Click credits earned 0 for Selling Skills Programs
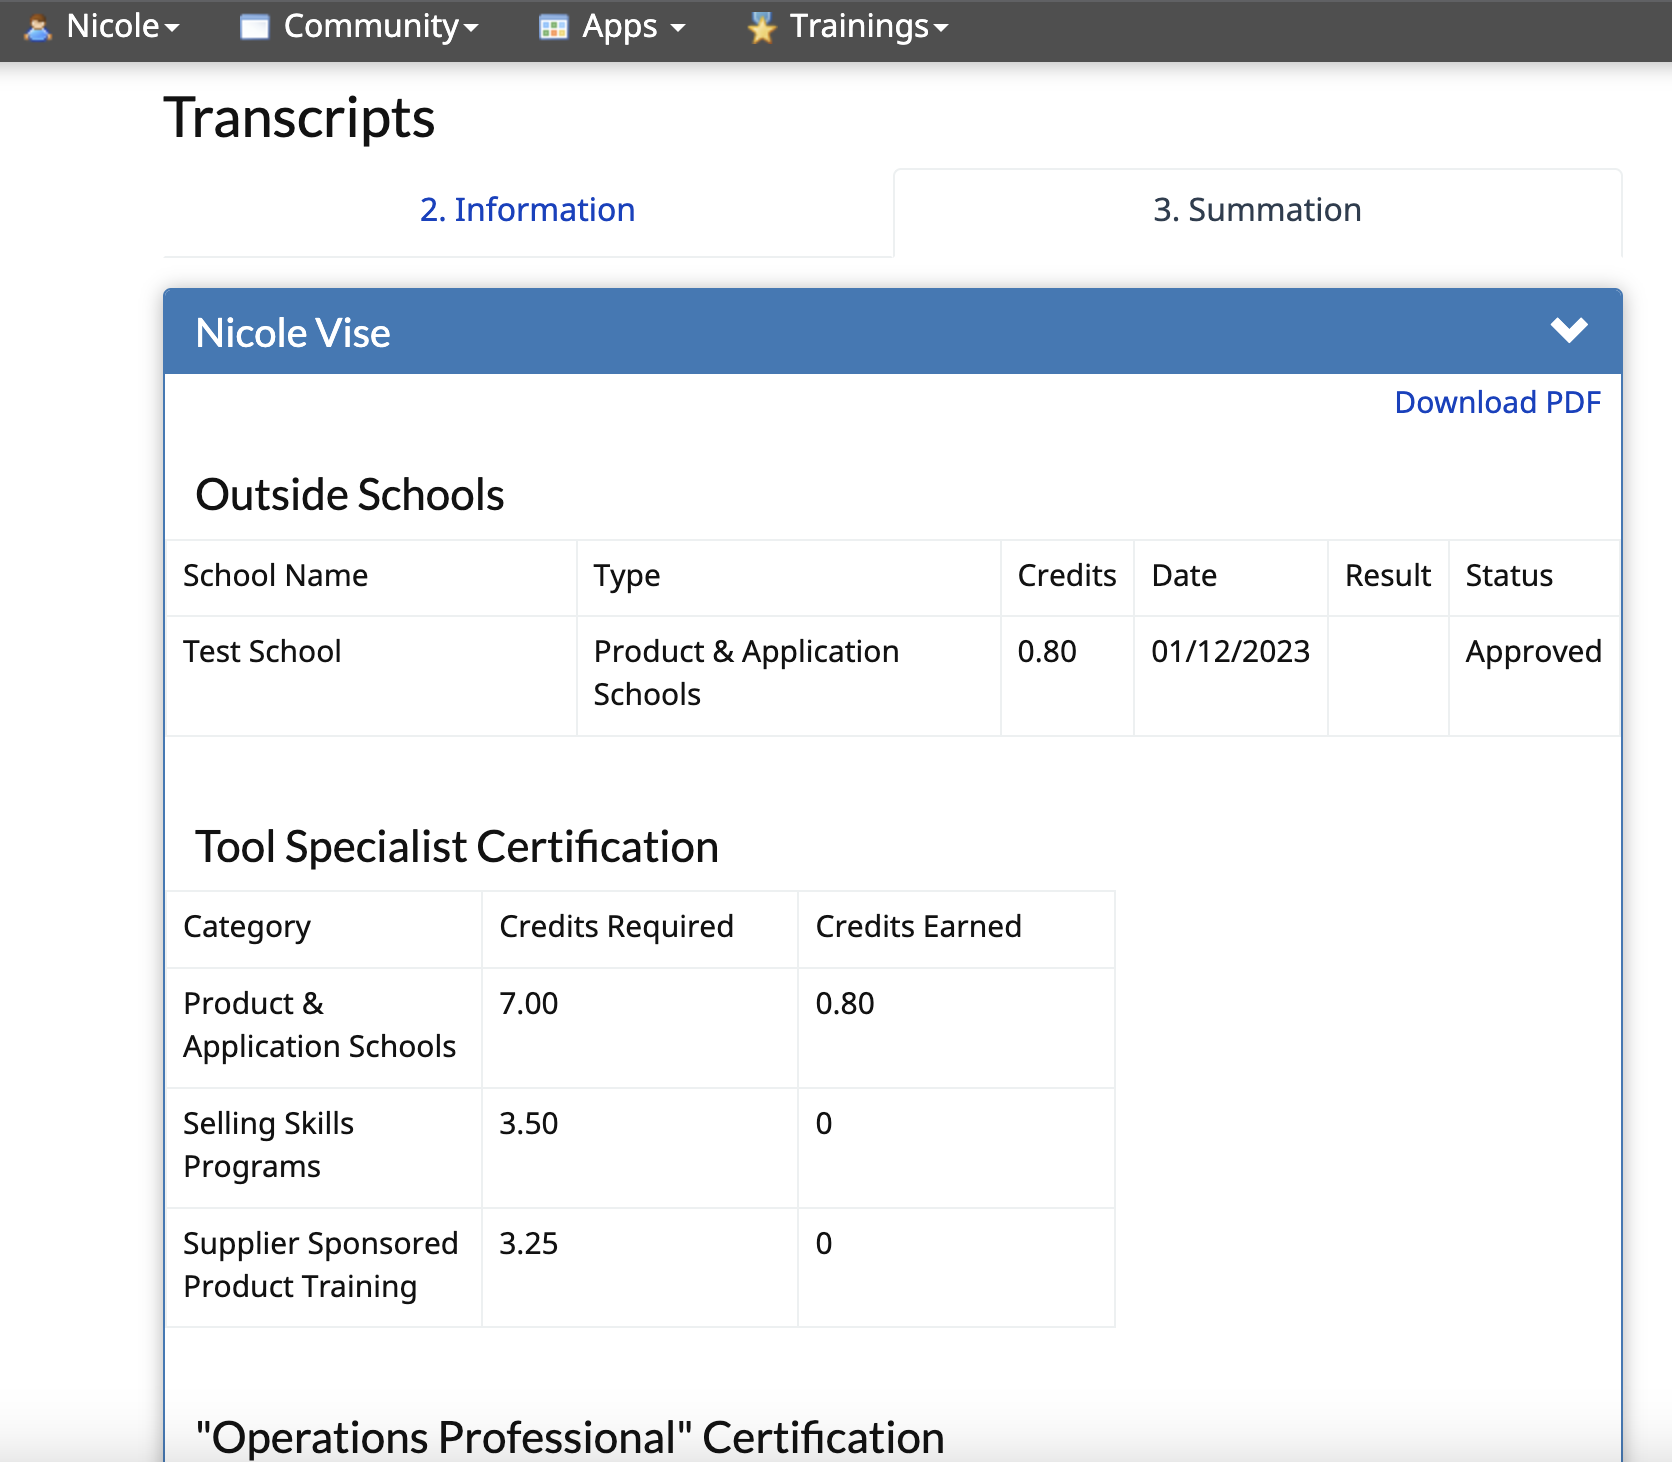Image resolution: width=1672 pixels, height=1462 pixels. pos(824,1124)
